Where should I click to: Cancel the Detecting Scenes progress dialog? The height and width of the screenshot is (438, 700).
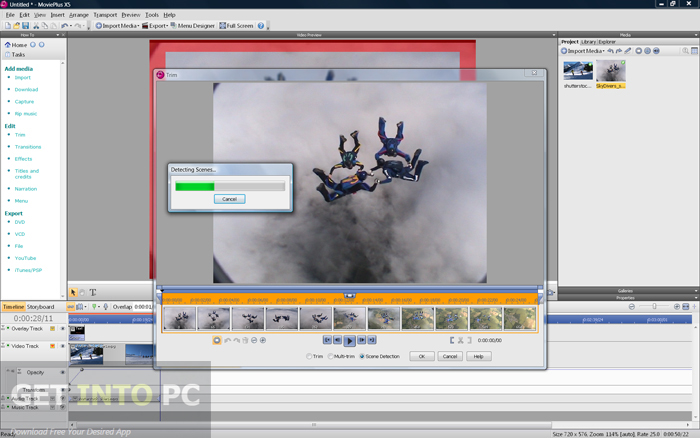[x=229, y=199]
